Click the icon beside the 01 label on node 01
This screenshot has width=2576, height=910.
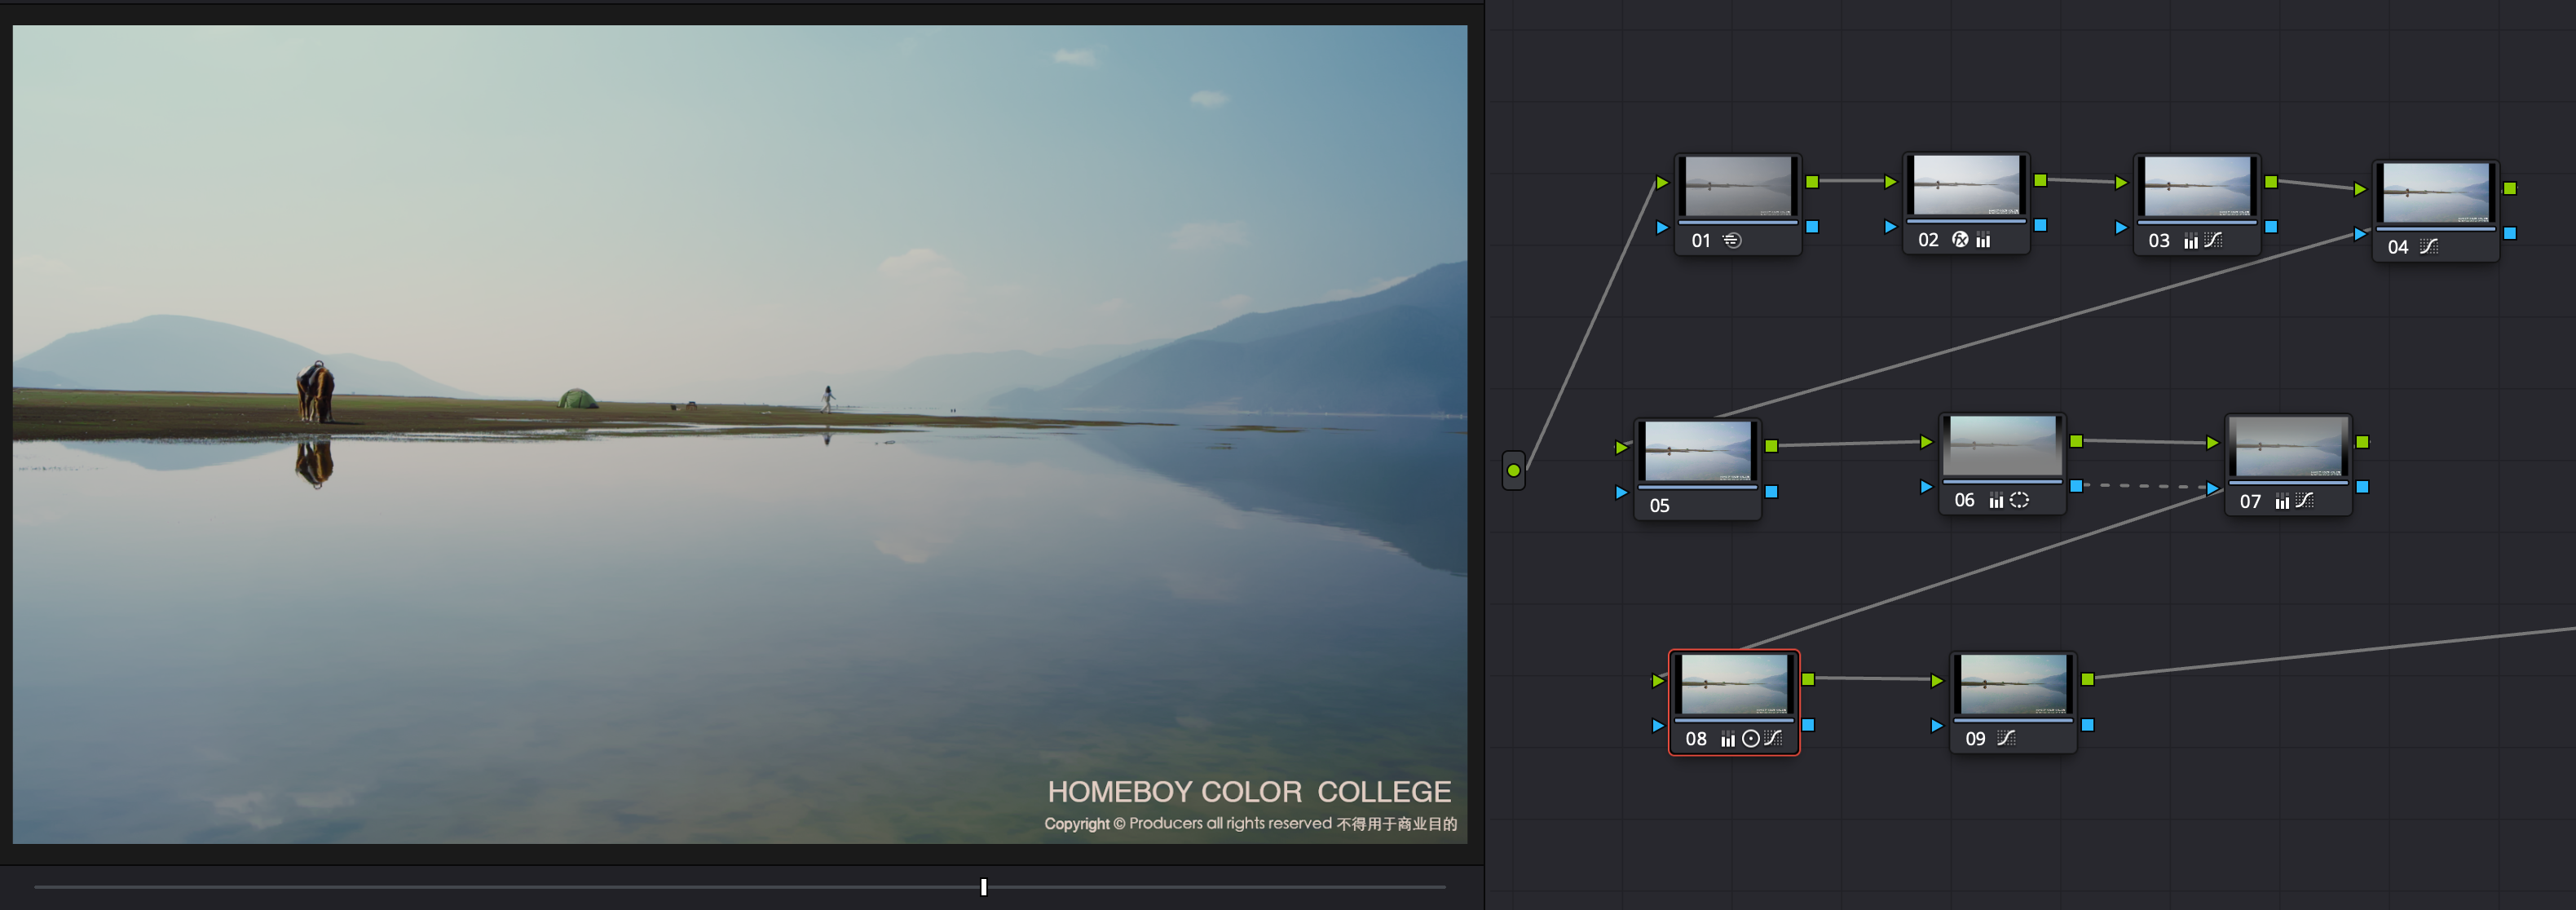[1732, 241]
